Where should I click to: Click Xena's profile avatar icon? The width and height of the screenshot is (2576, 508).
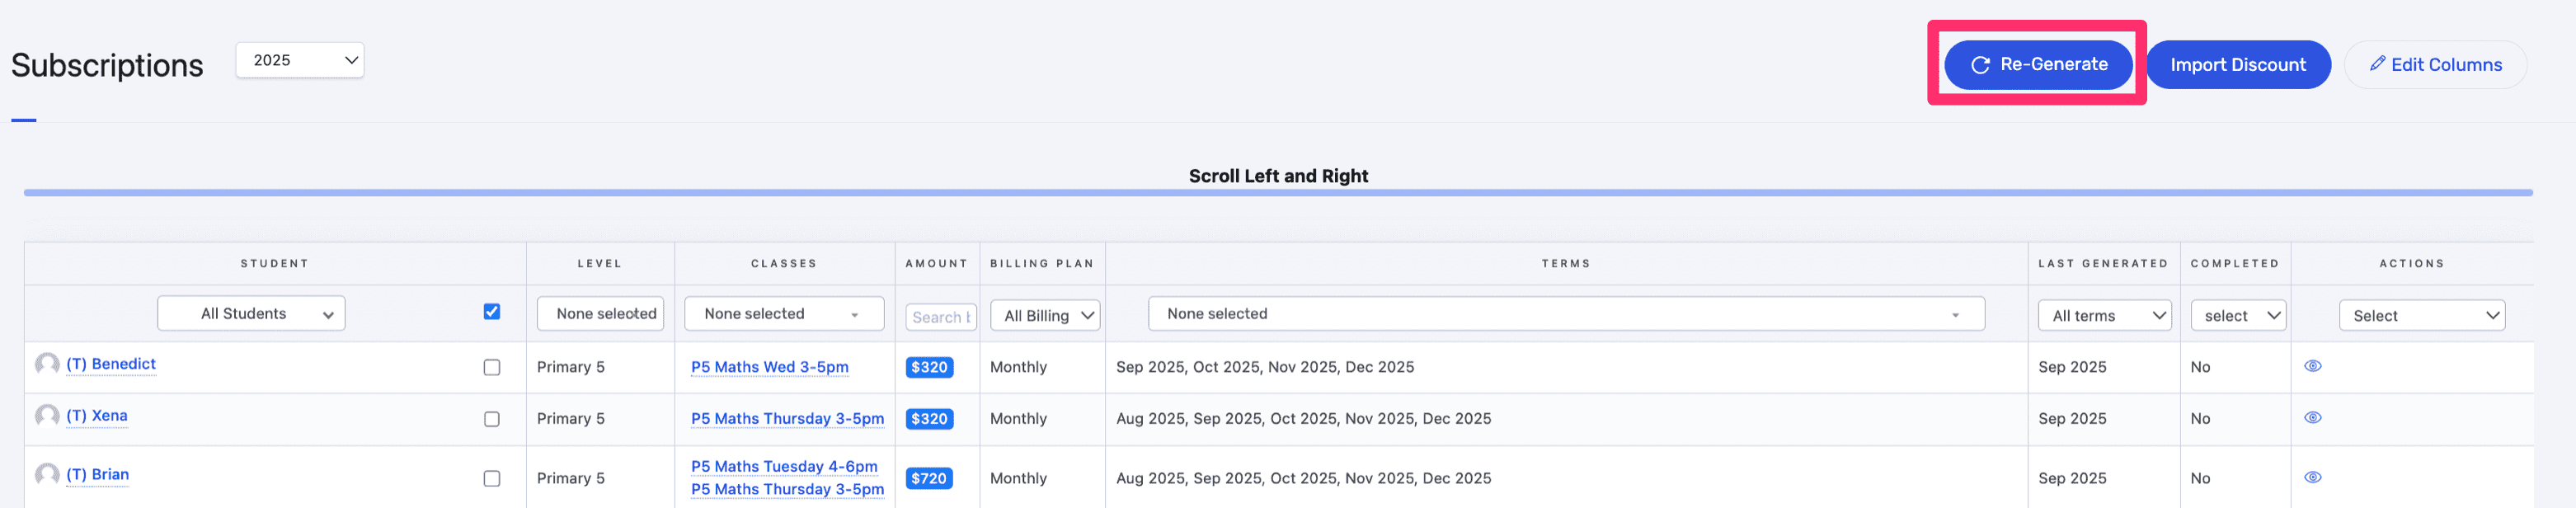tap(47, 415)
